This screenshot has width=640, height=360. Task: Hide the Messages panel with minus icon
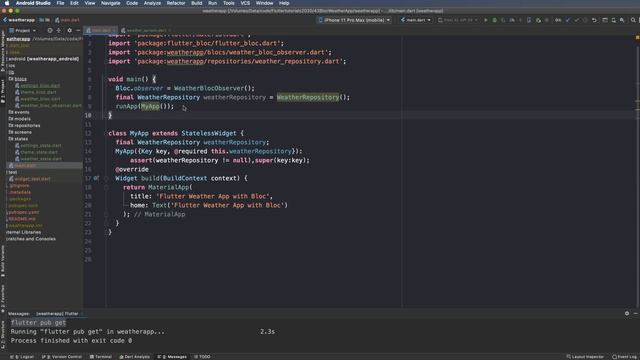pyautogui.click(x=636, y=313)
